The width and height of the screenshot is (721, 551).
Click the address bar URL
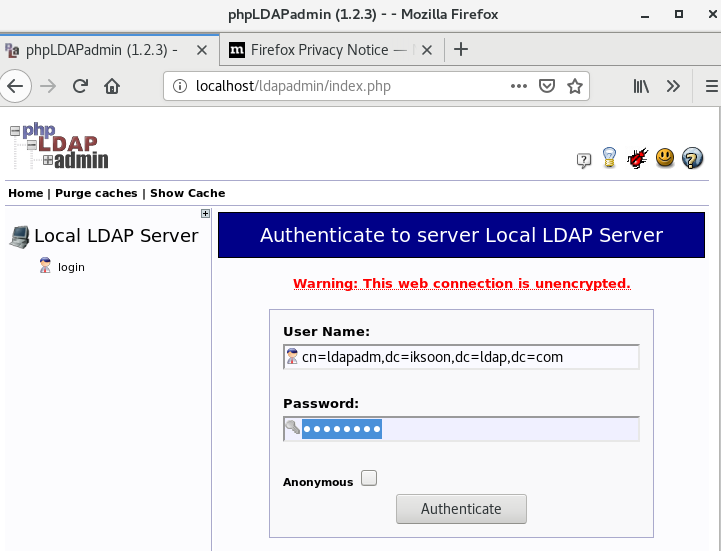pyautogui.click(x=293, y=86)
